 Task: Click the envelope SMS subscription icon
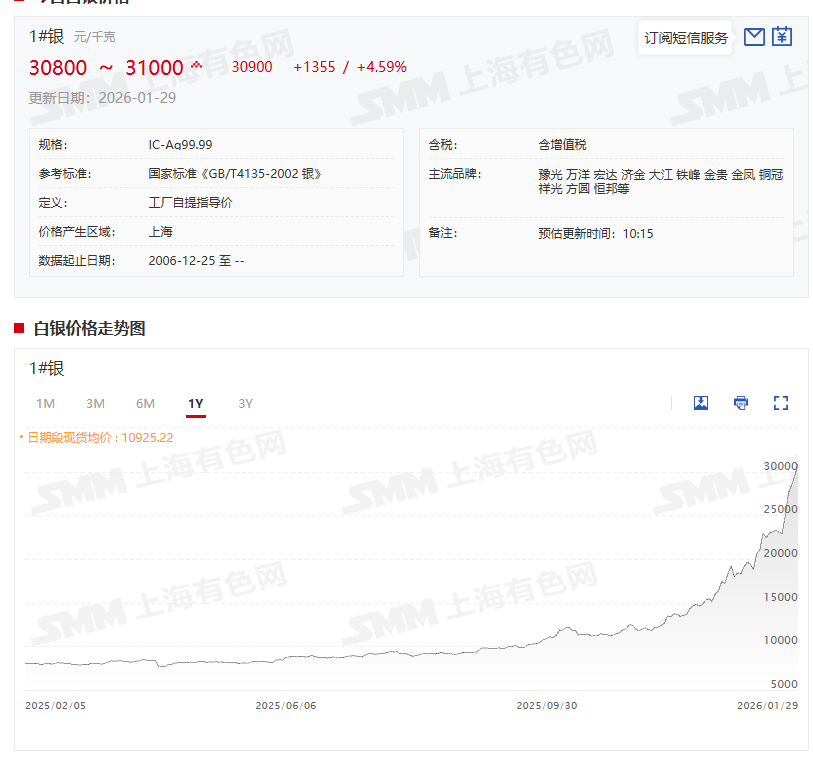755,37
